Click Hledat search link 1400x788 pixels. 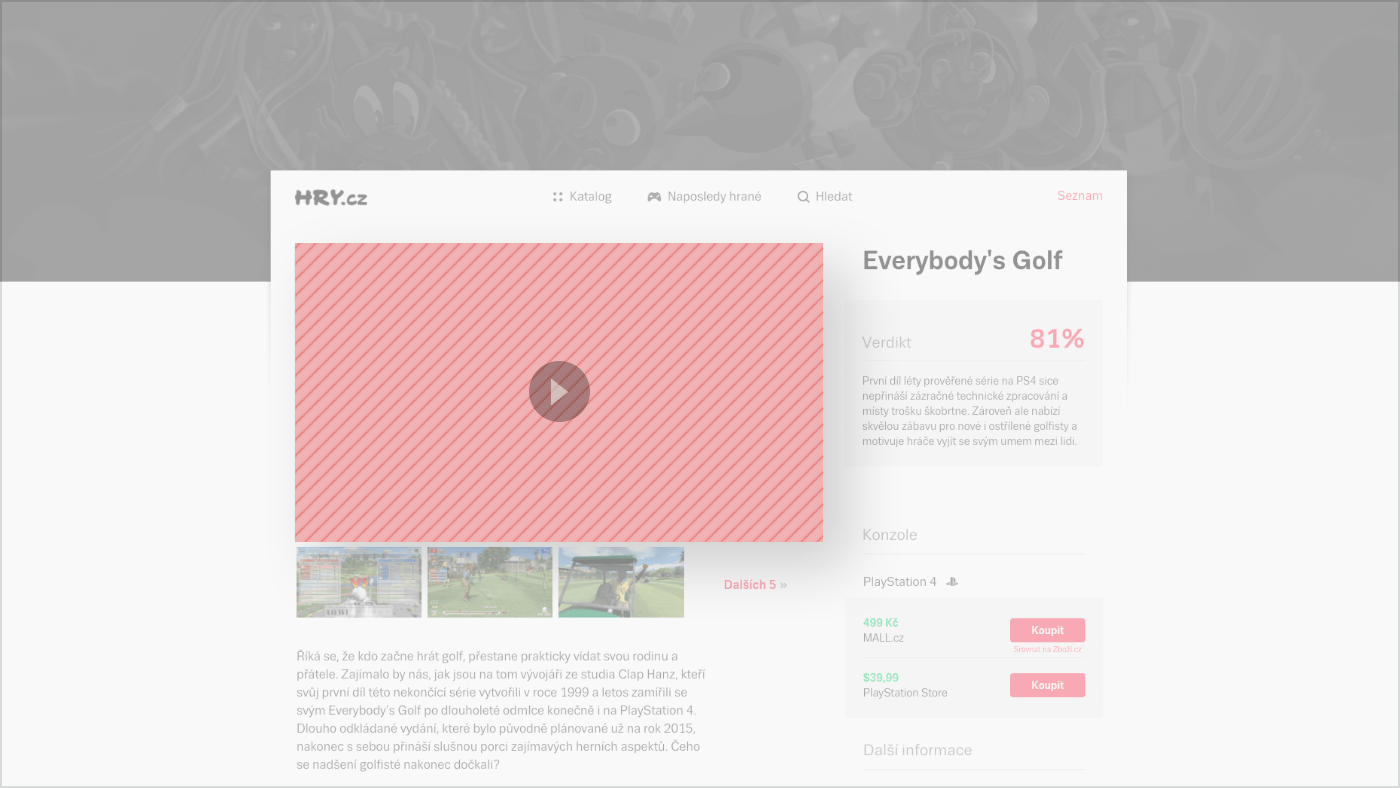(x=824, y=197)
